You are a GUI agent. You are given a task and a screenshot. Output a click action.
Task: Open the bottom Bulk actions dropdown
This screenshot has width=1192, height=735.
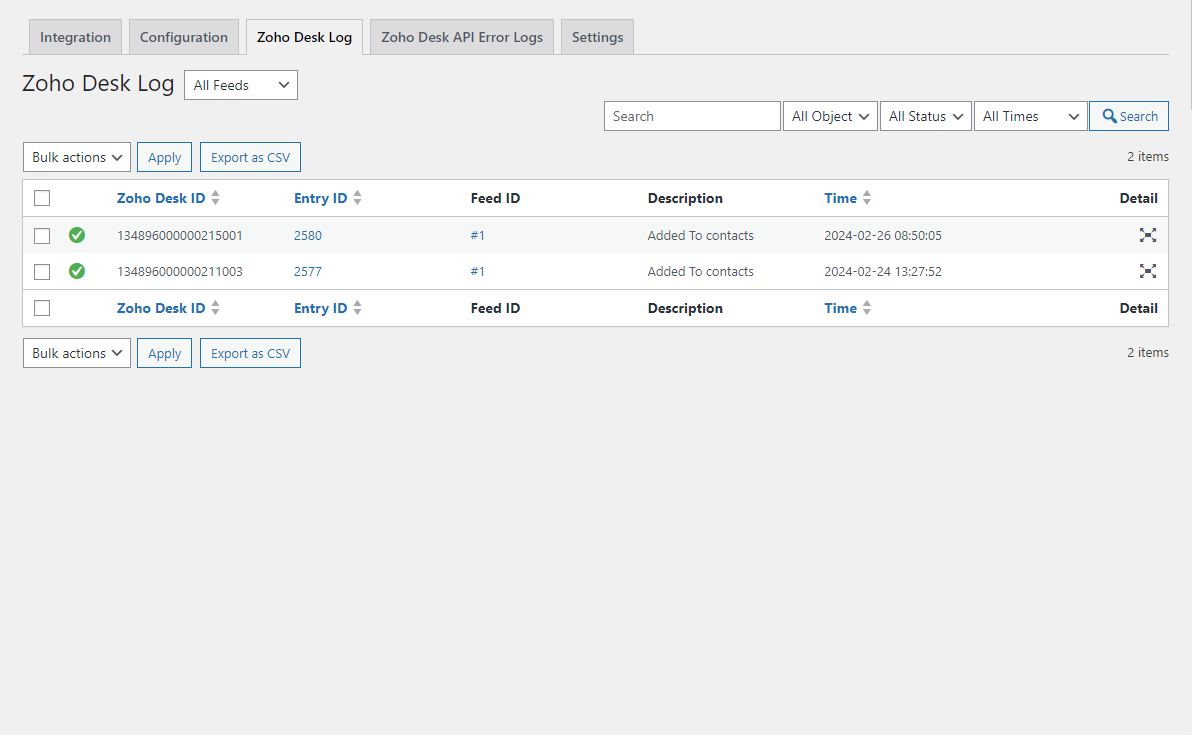[x=77, y=353]
